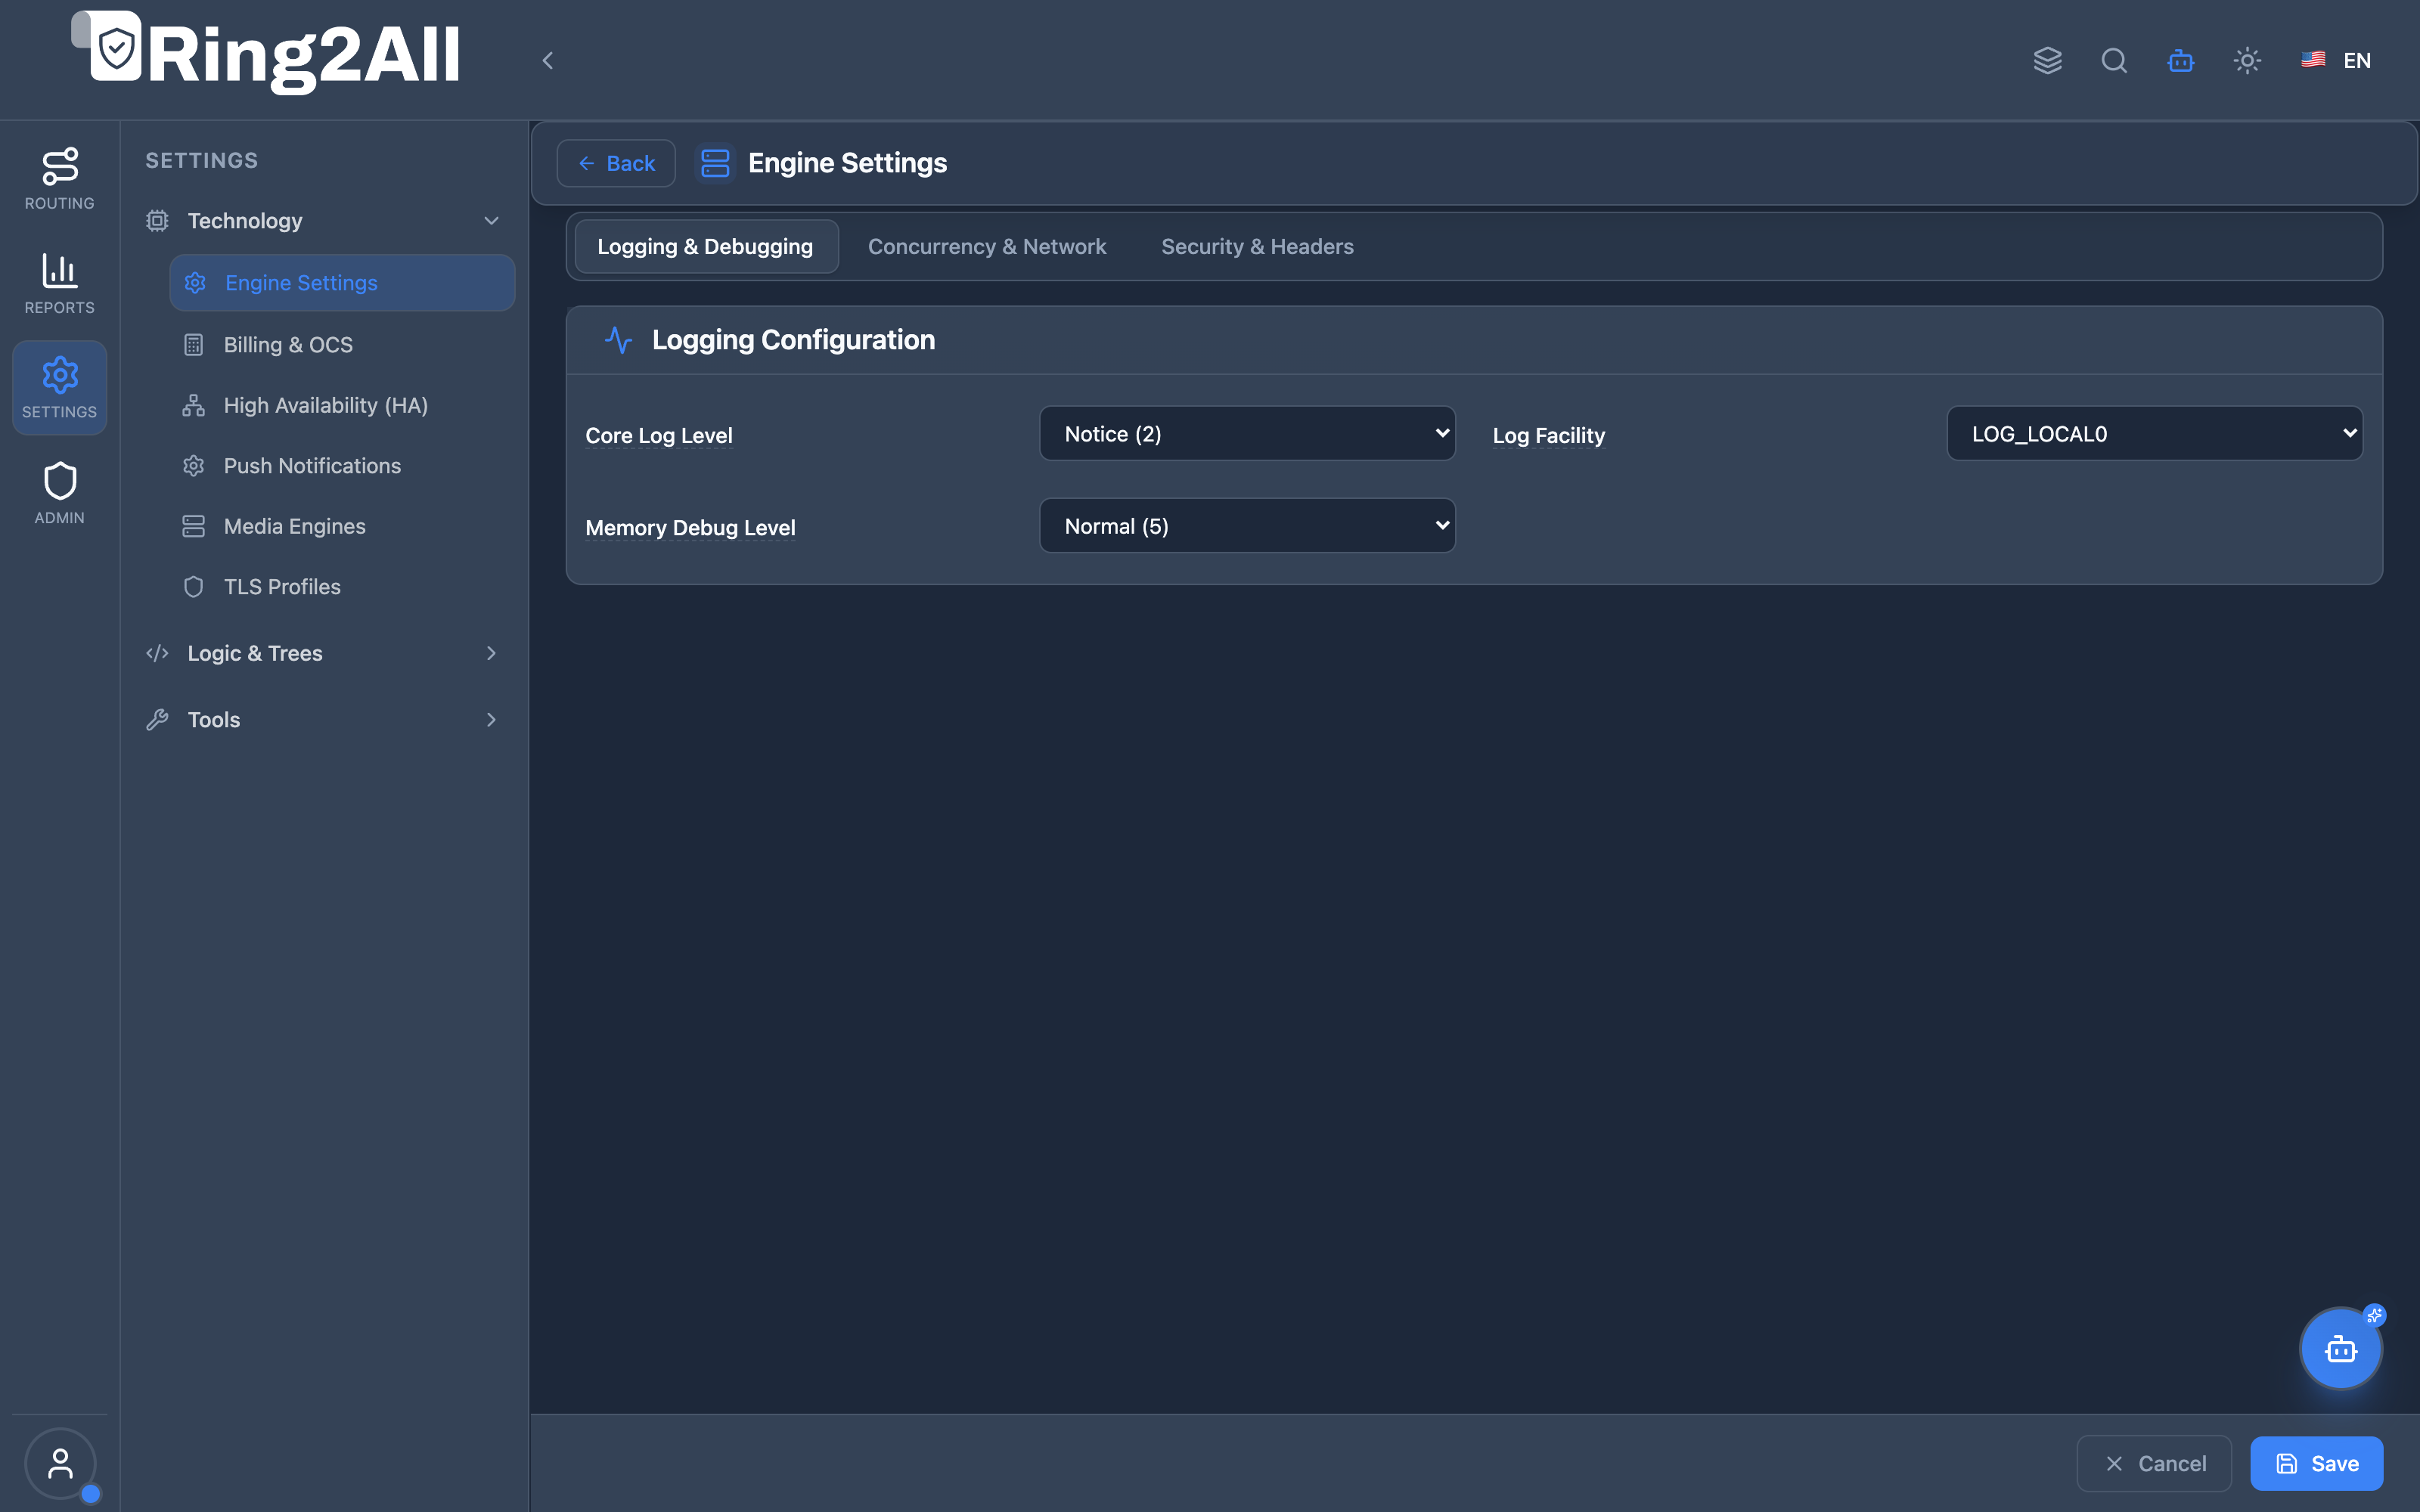2420x1512 pixels.
Task: Click the Memory Debug Level label
Action: coord(690,528)
